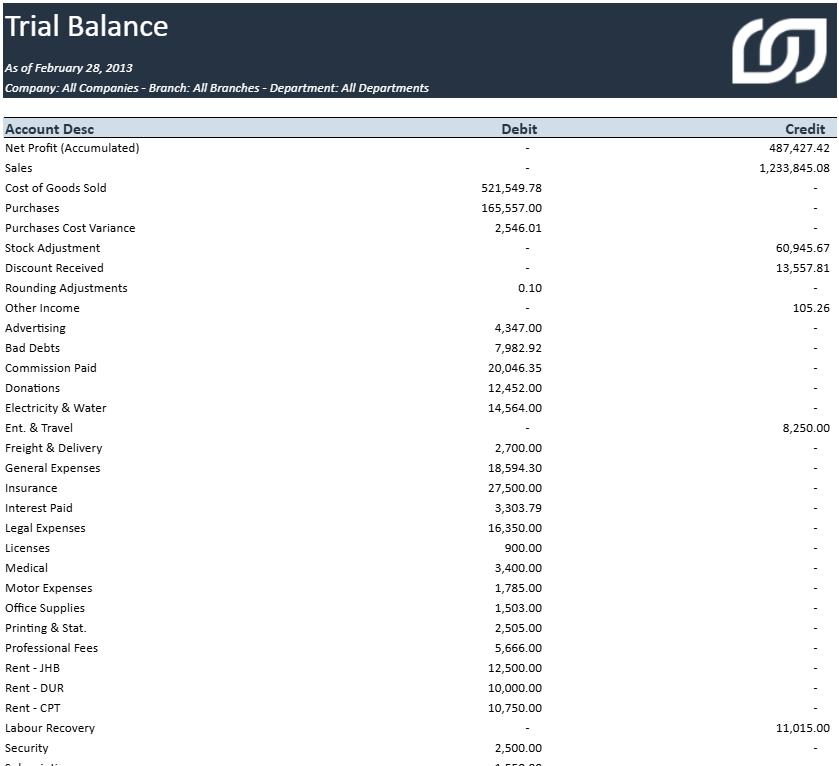Click the Discount Received credit amount
839x766 pixels.
[802, 268]
